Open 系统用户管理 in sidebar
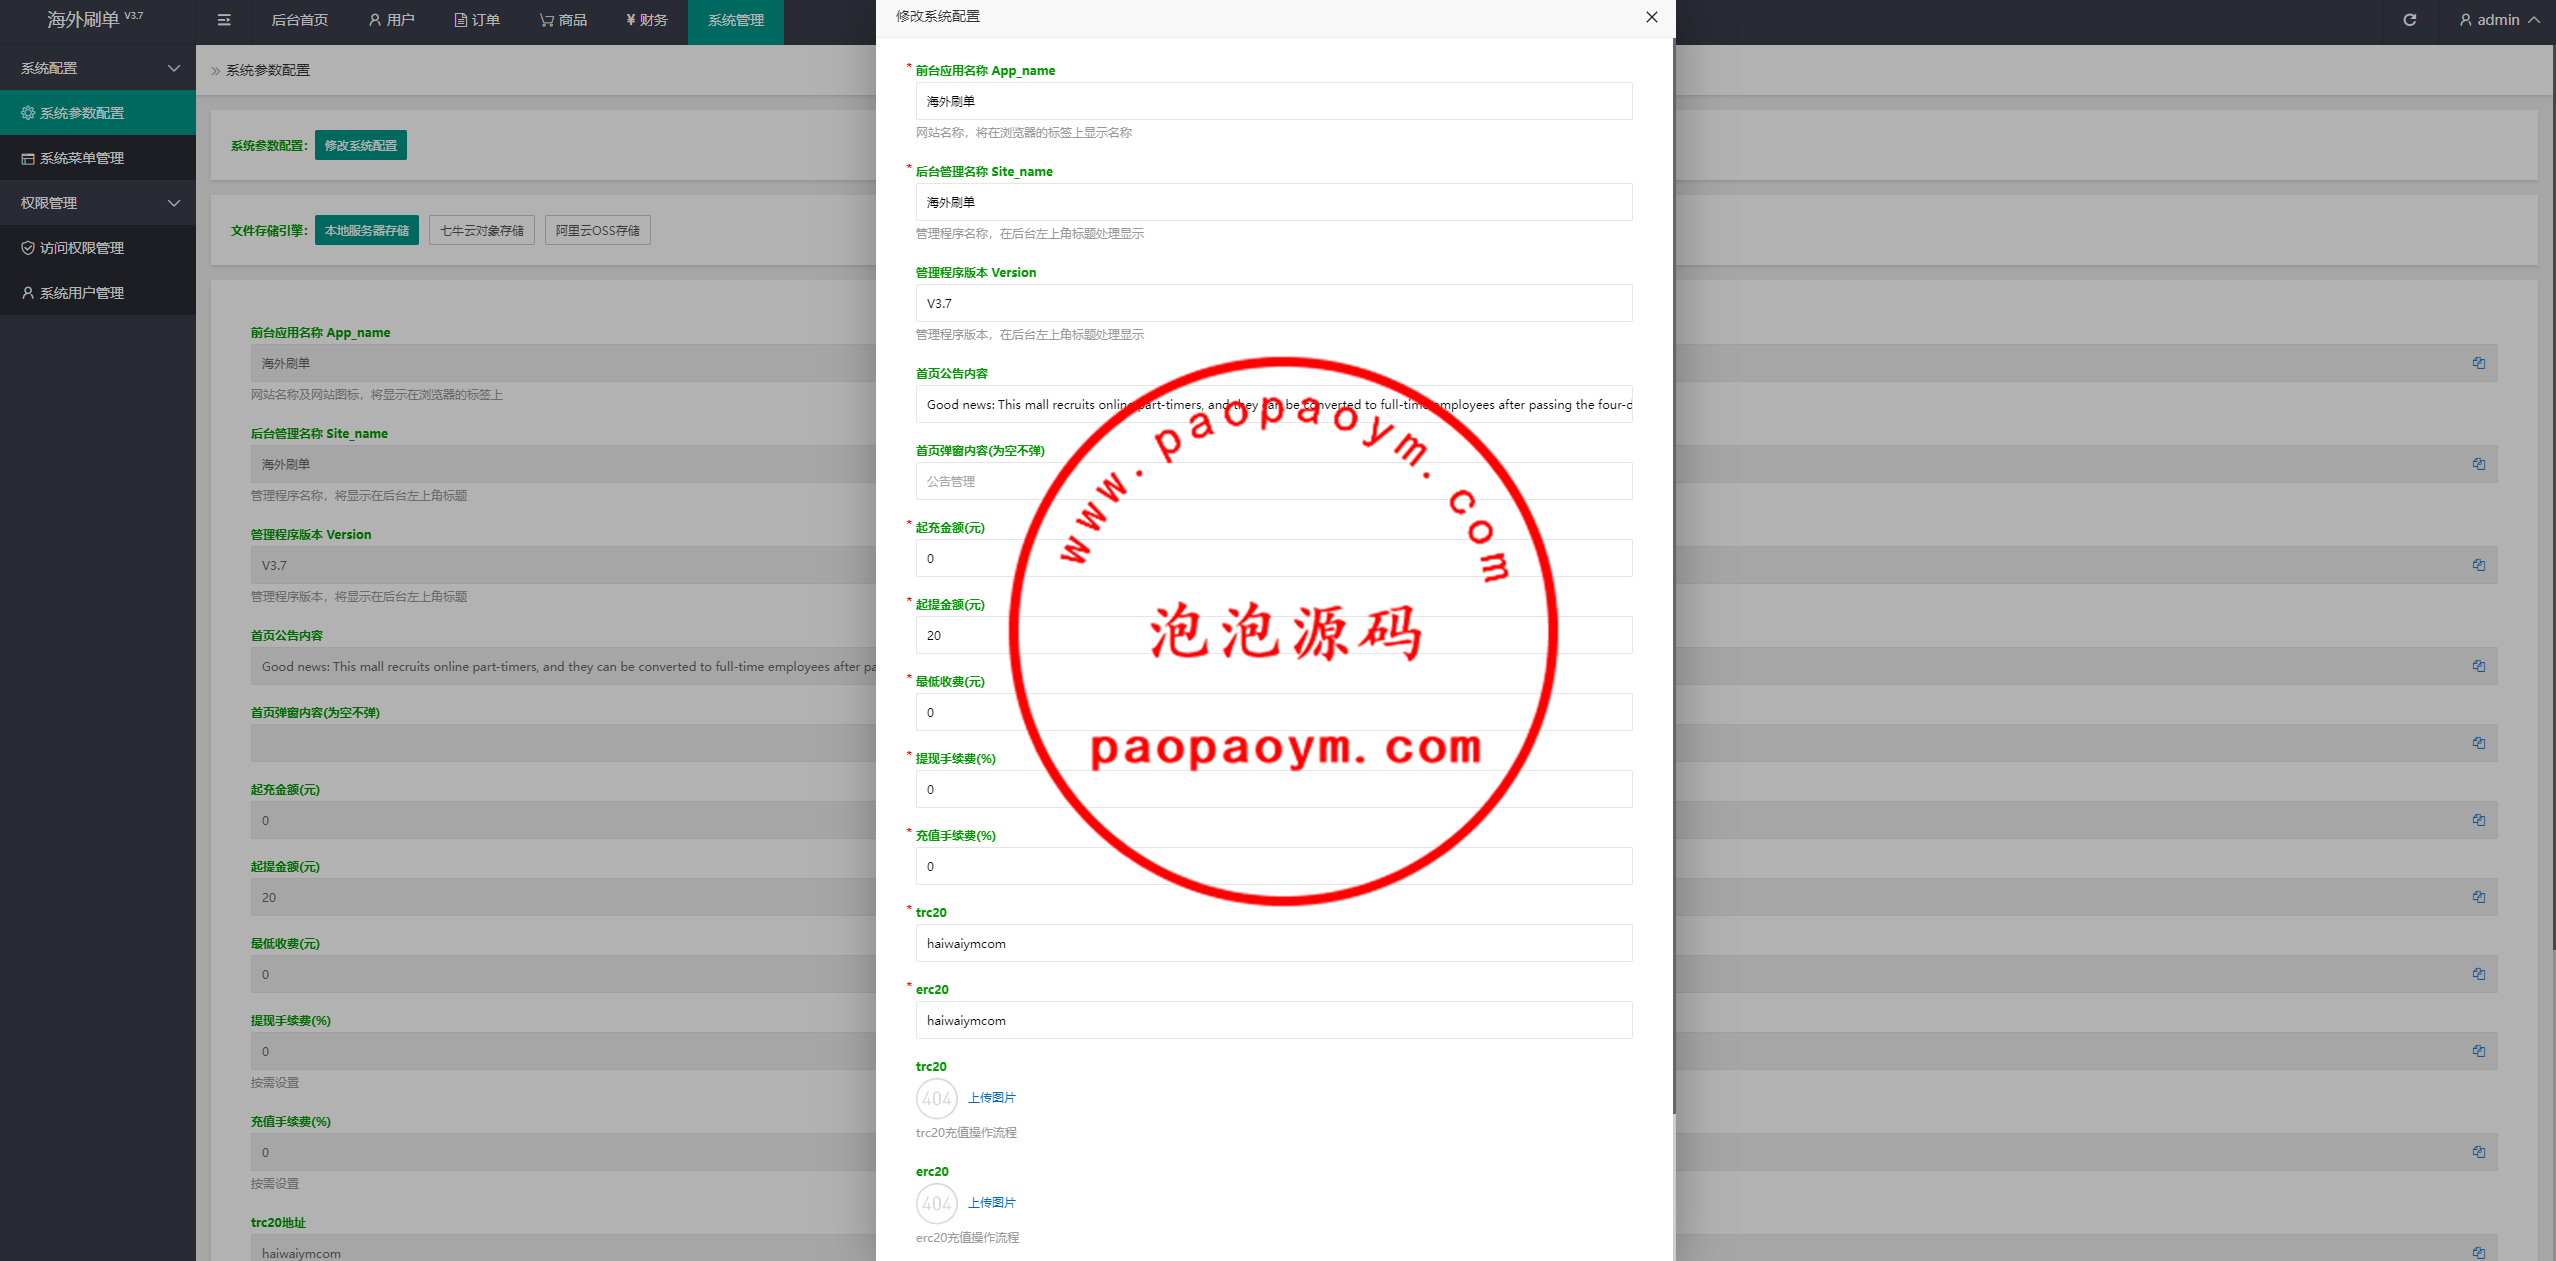 coord(98,293)
